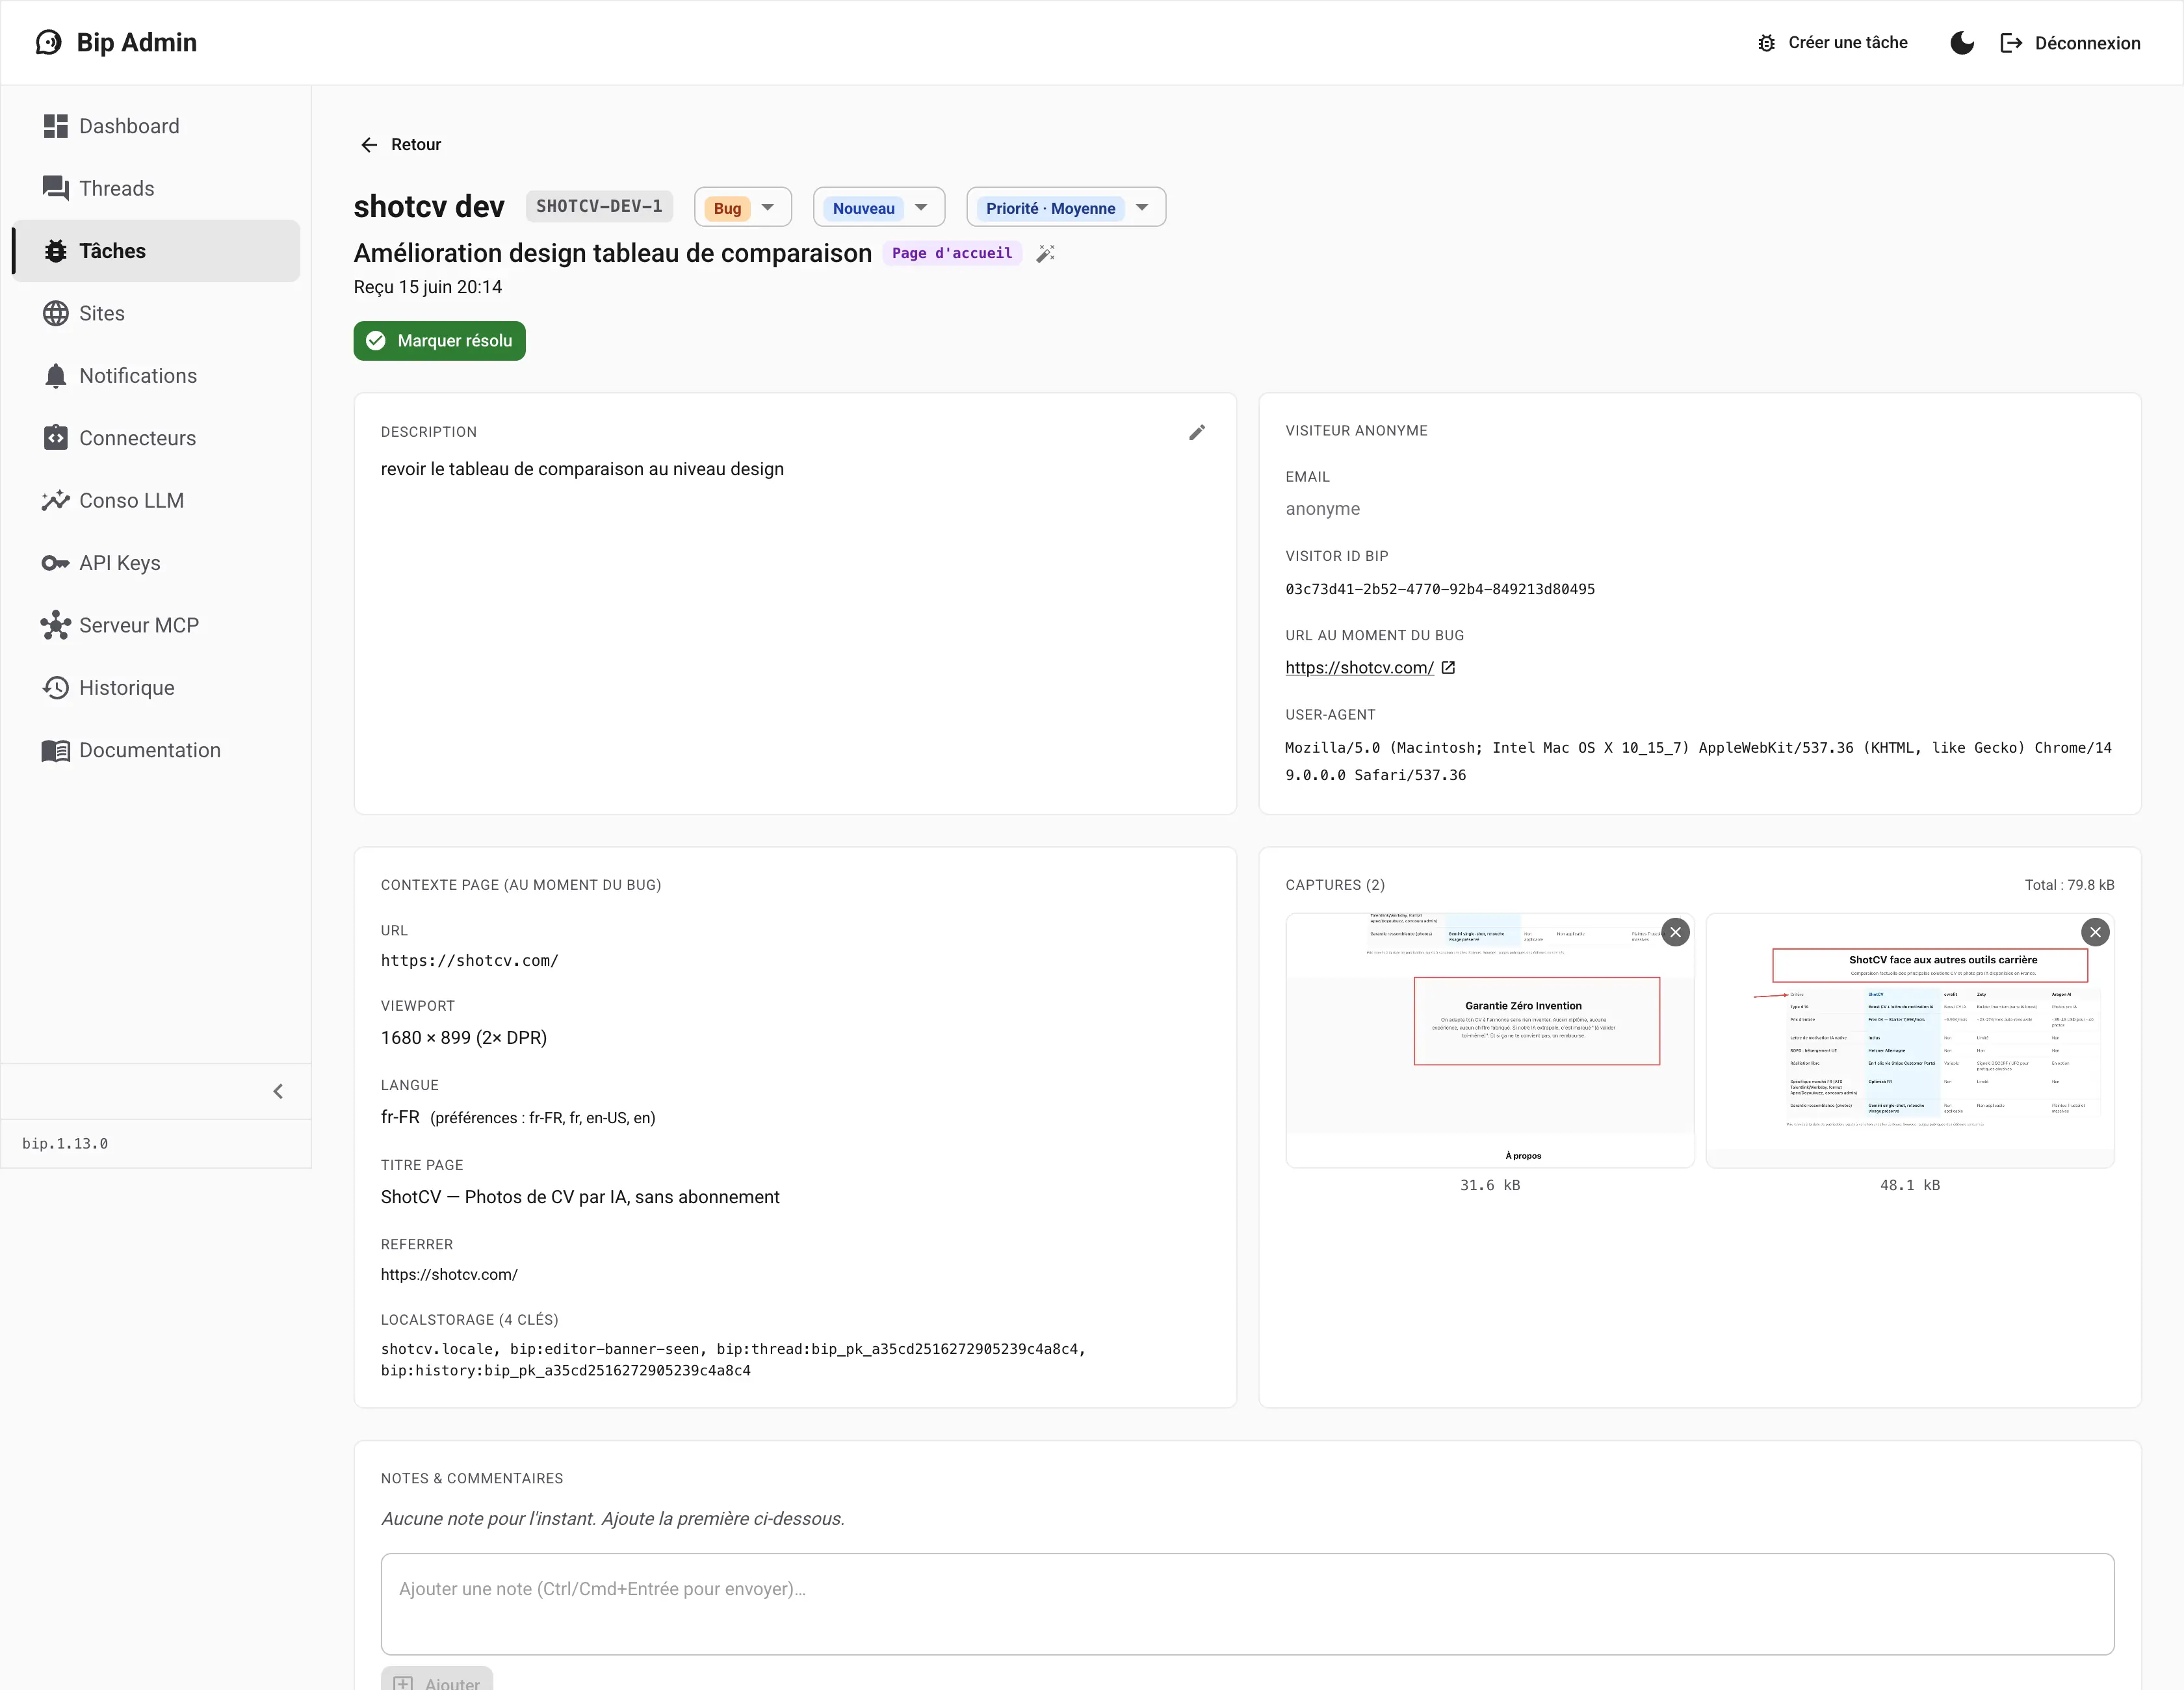Open the API Keys page
The width and height of the screenshot is (2184, 1690).
click(x=156, y=563)
